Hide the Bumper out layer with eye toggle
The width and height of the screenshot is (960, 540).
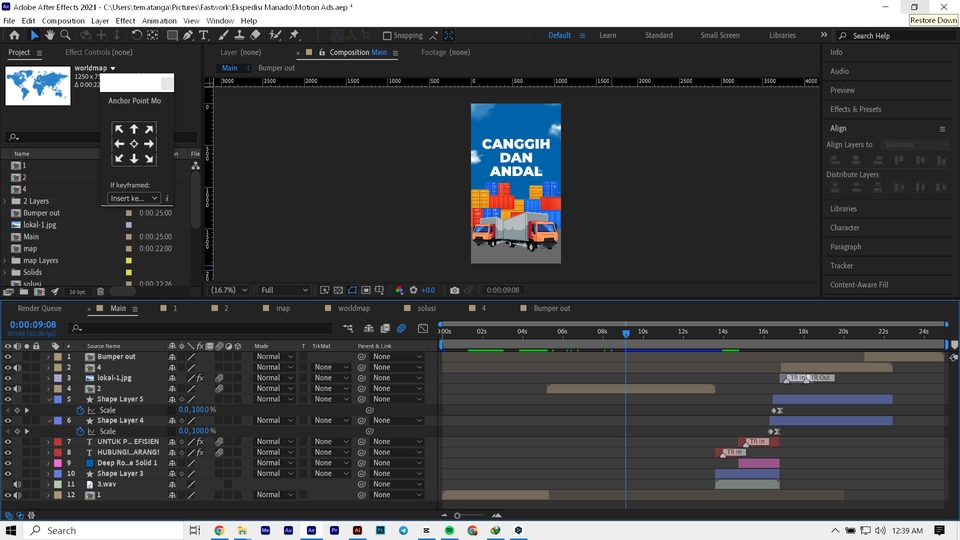[8, 357]
